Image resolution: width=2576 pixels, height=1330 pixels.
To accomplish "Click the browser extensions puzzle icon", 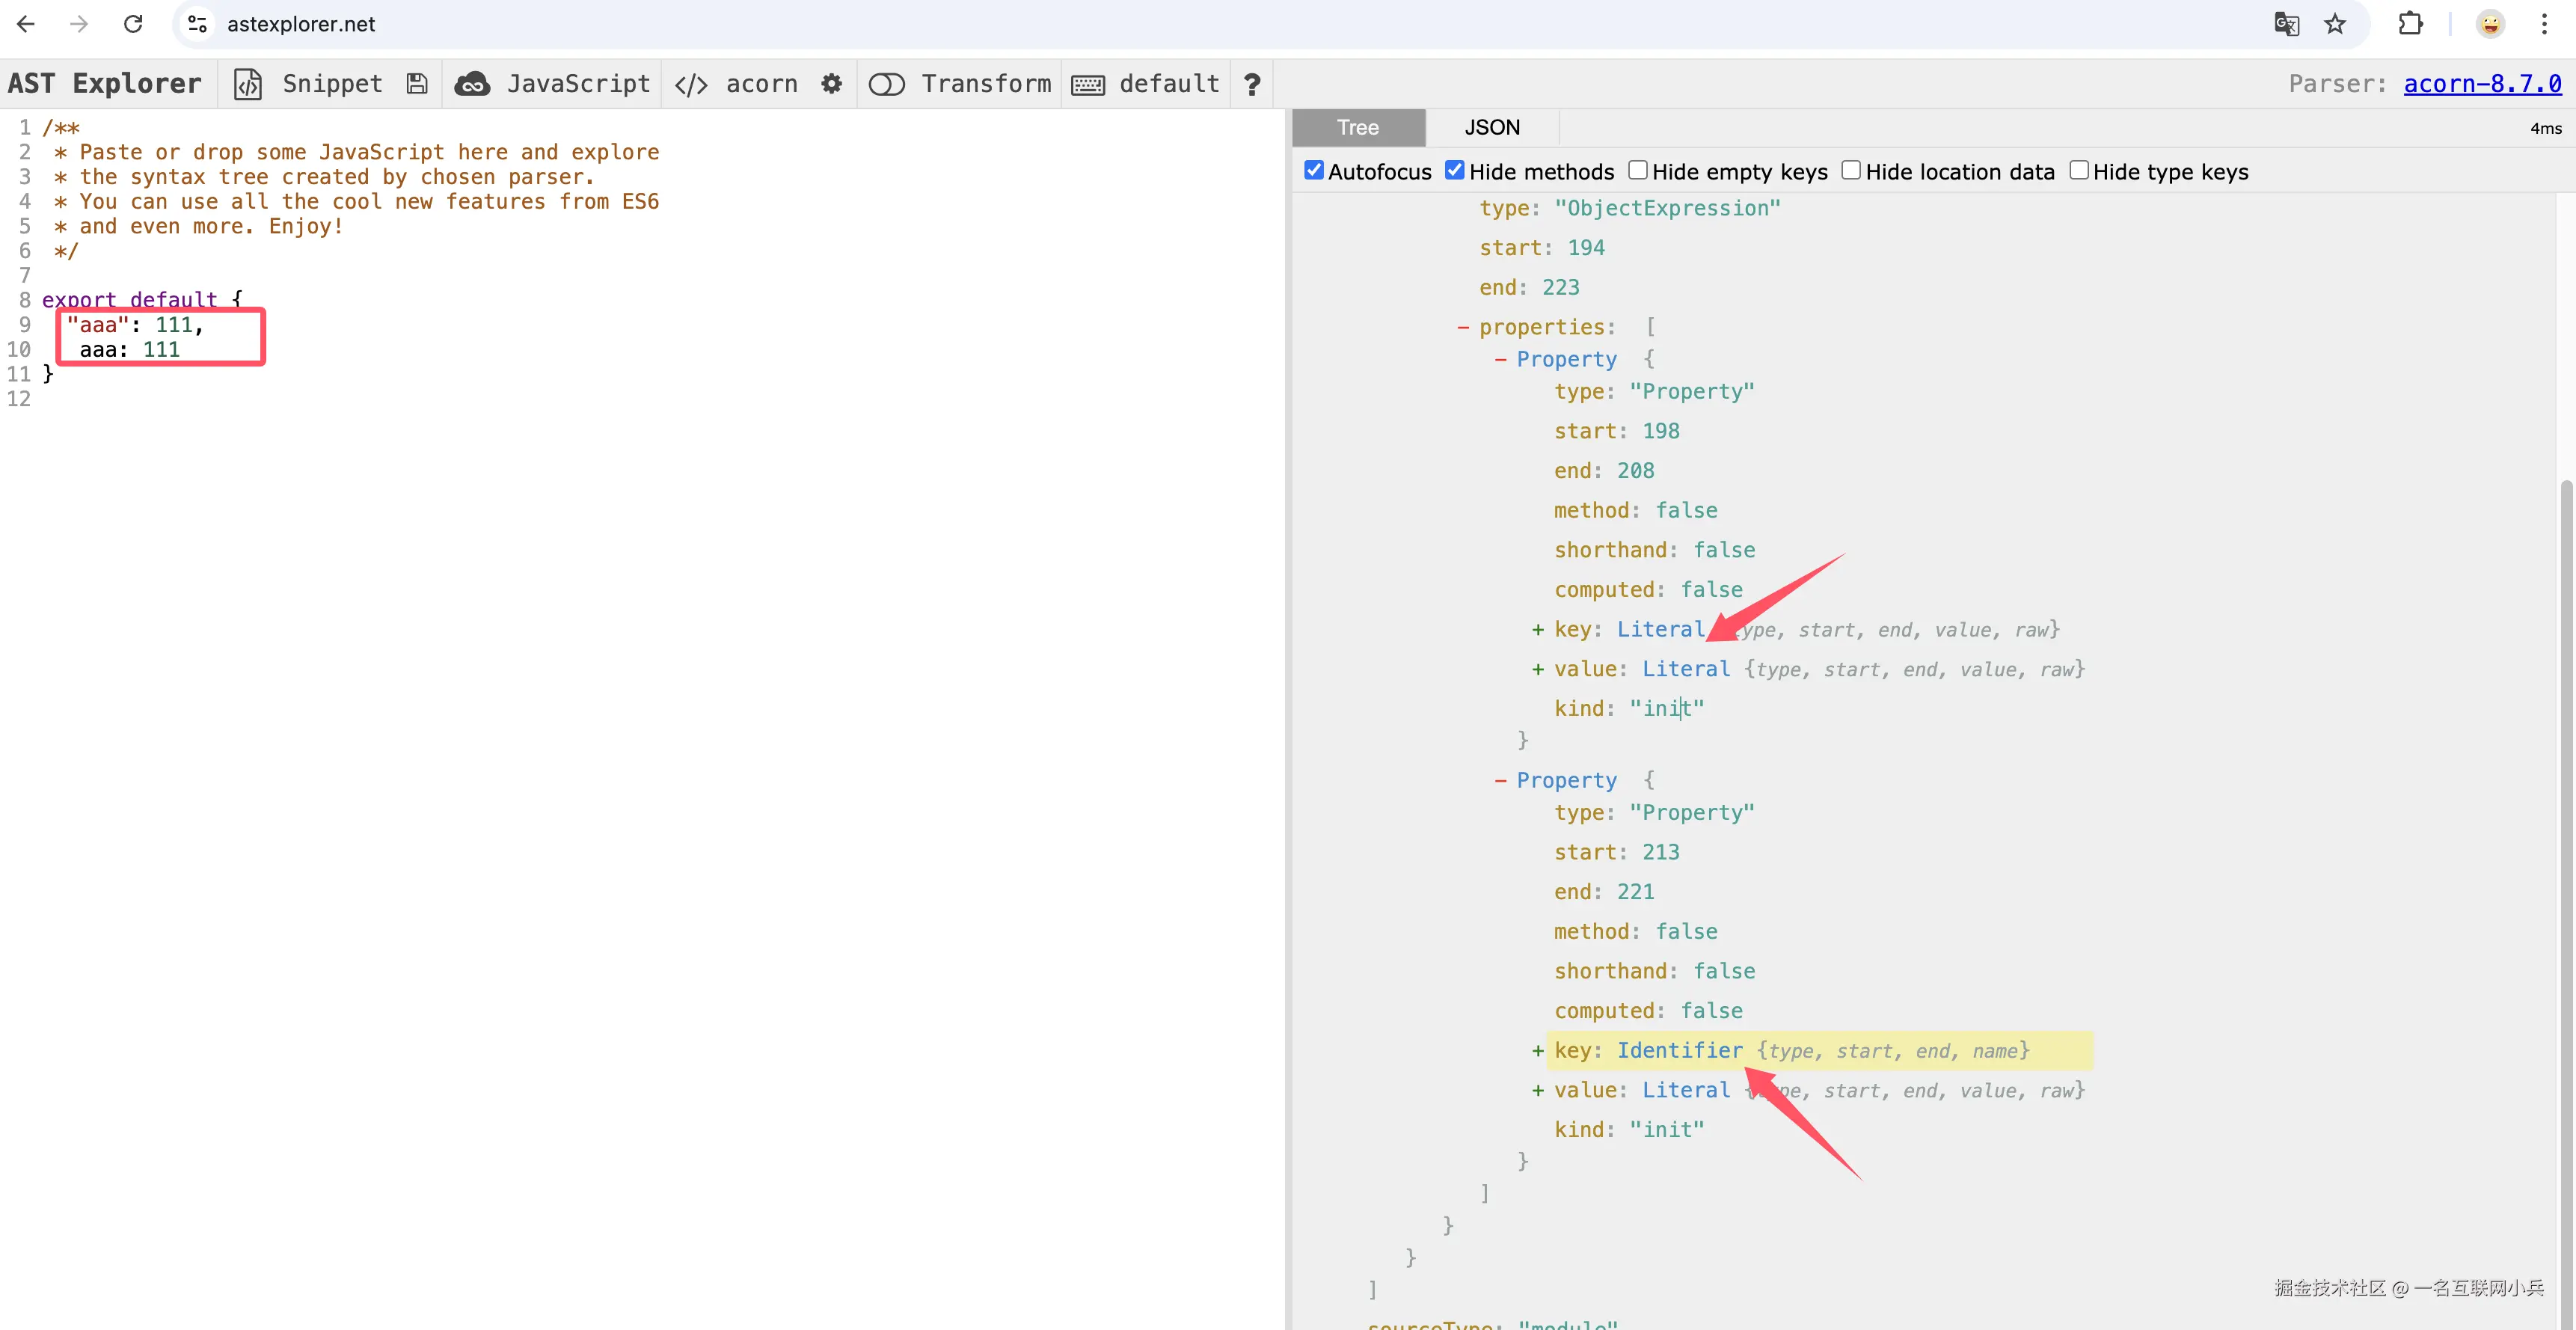I will click(x=2410, y=24).
